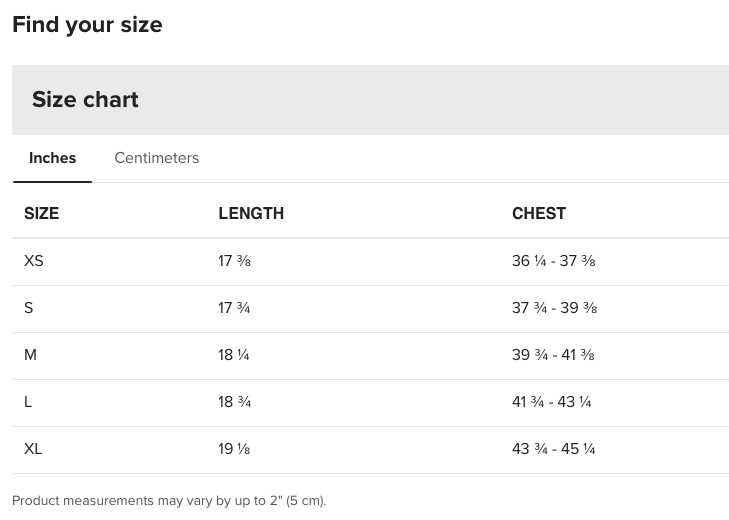Click the M length value 18 ¼
Viewport: 729px width, 520px height.
click(234, 355)
